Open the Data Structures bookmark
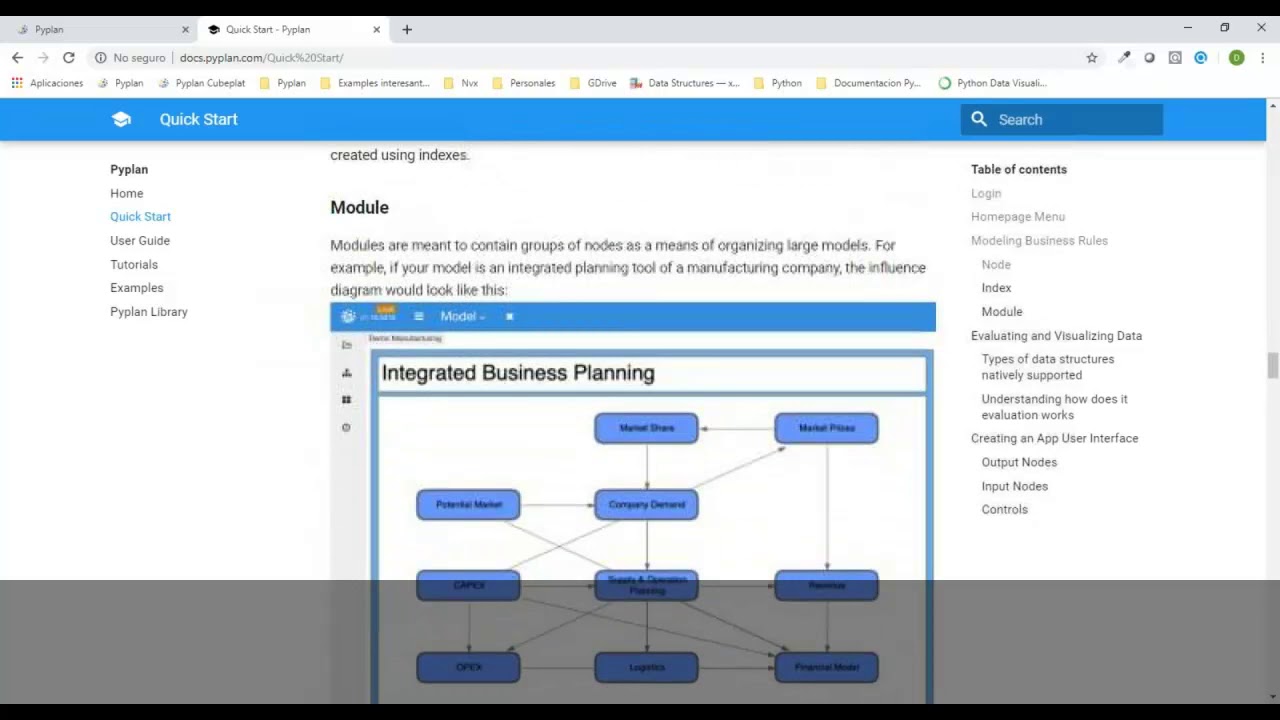This screenshot has width=1280, height=720. click(685, 83)
